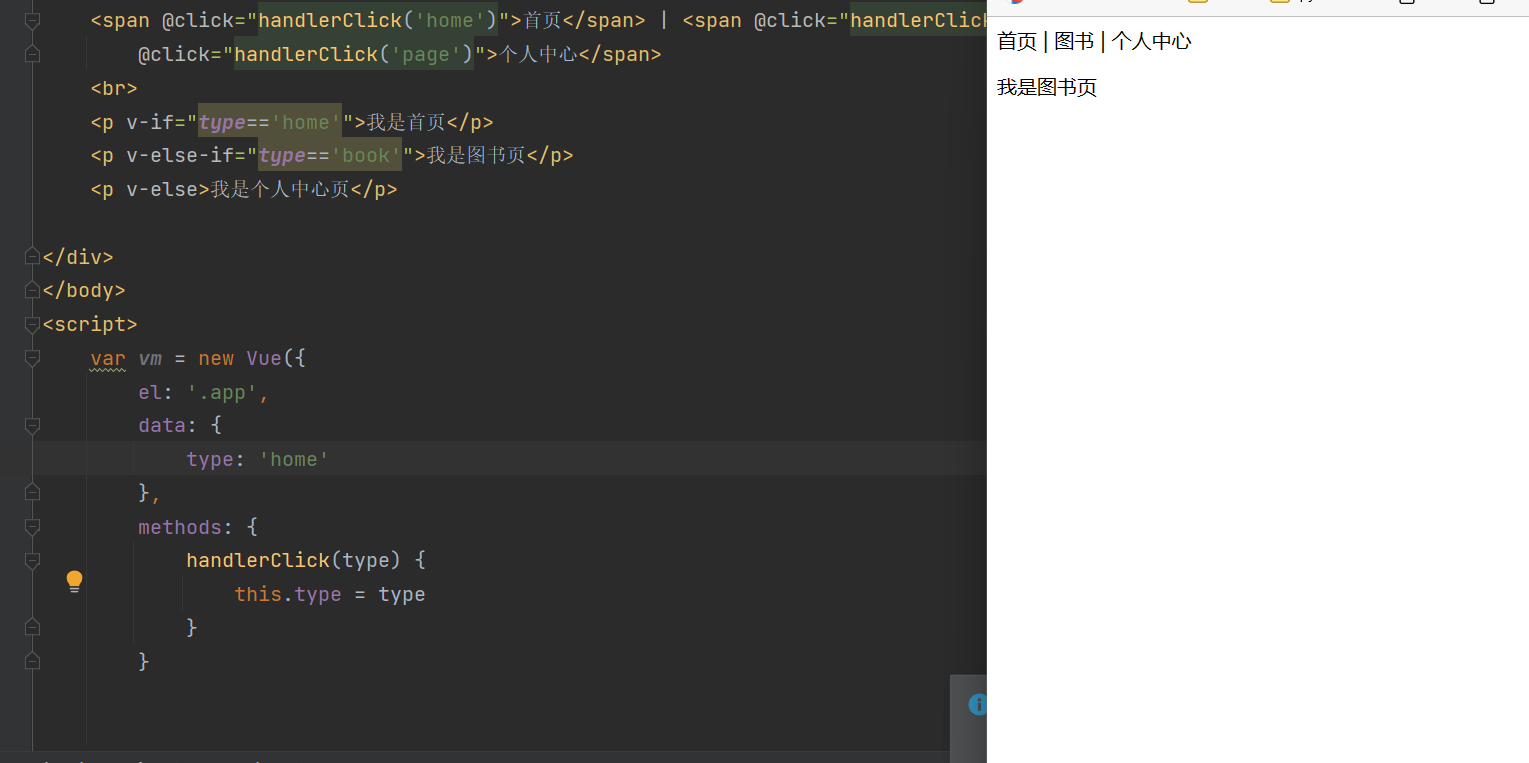Click the '</body>' closing tag
This screenshot has width=1529, height=763.
click(x=84, y=291)
